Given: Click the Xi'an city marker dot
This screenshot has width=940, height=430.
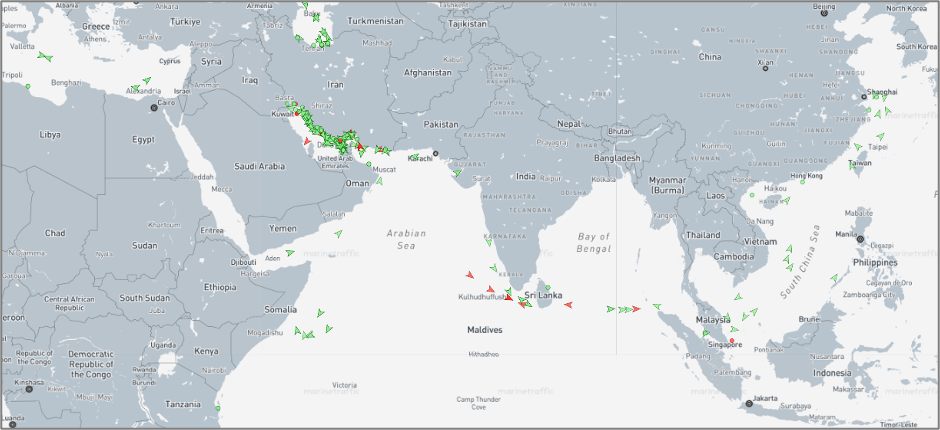Looking at the screenshot, I should click(766, 68).
